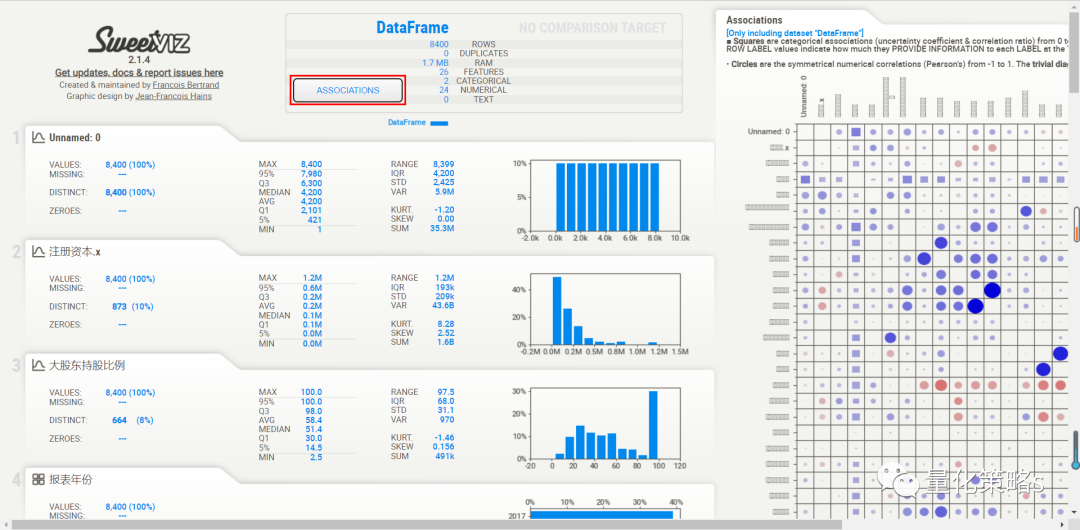Screen dimensions: 1080x530
Task: Click the '43.6B' VAR value
Action: coord(441,305)
